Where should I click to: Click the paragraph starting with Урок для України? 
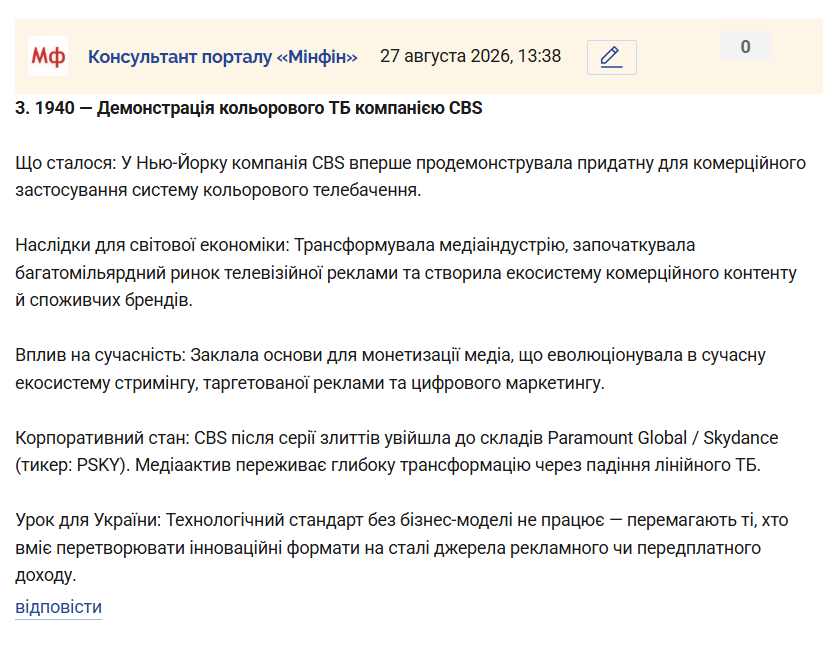[x=402, y=548]
